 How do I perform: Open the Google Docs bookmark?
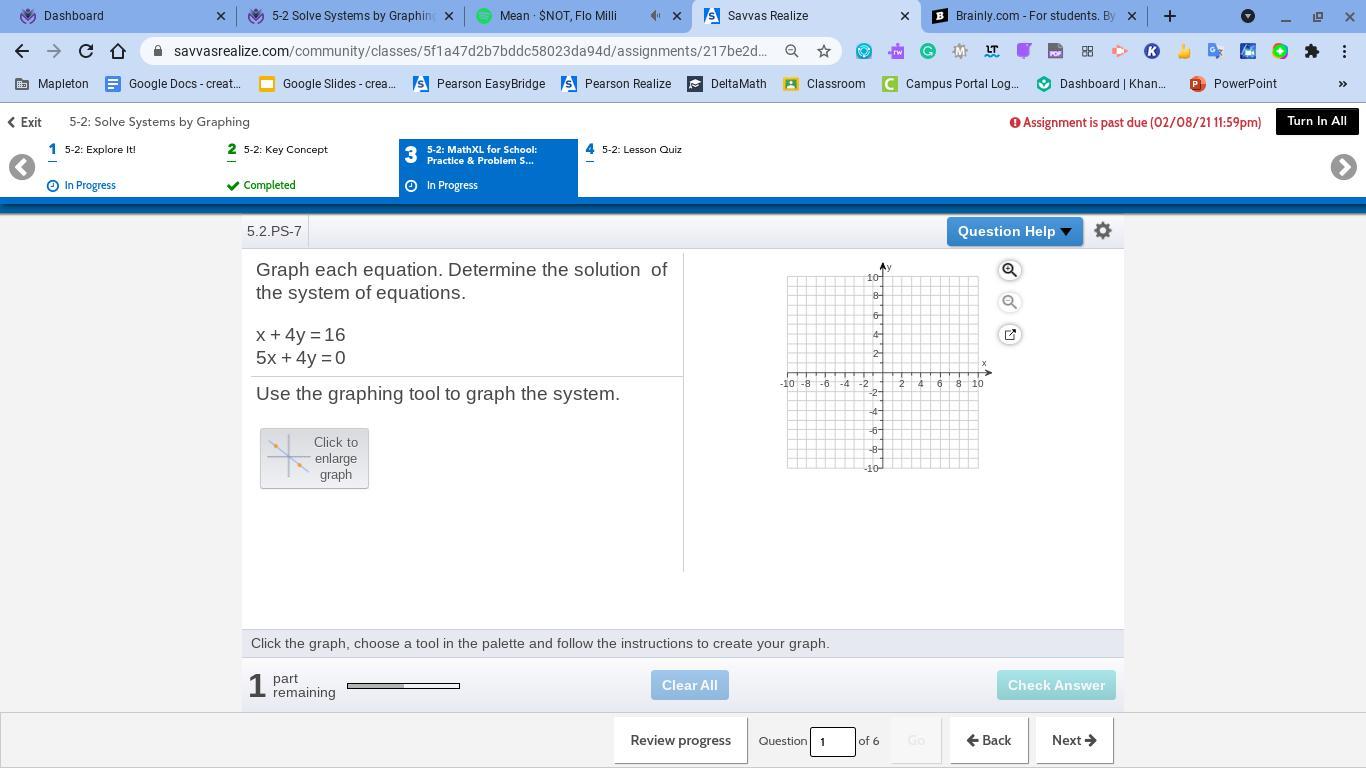coord(173,84)
